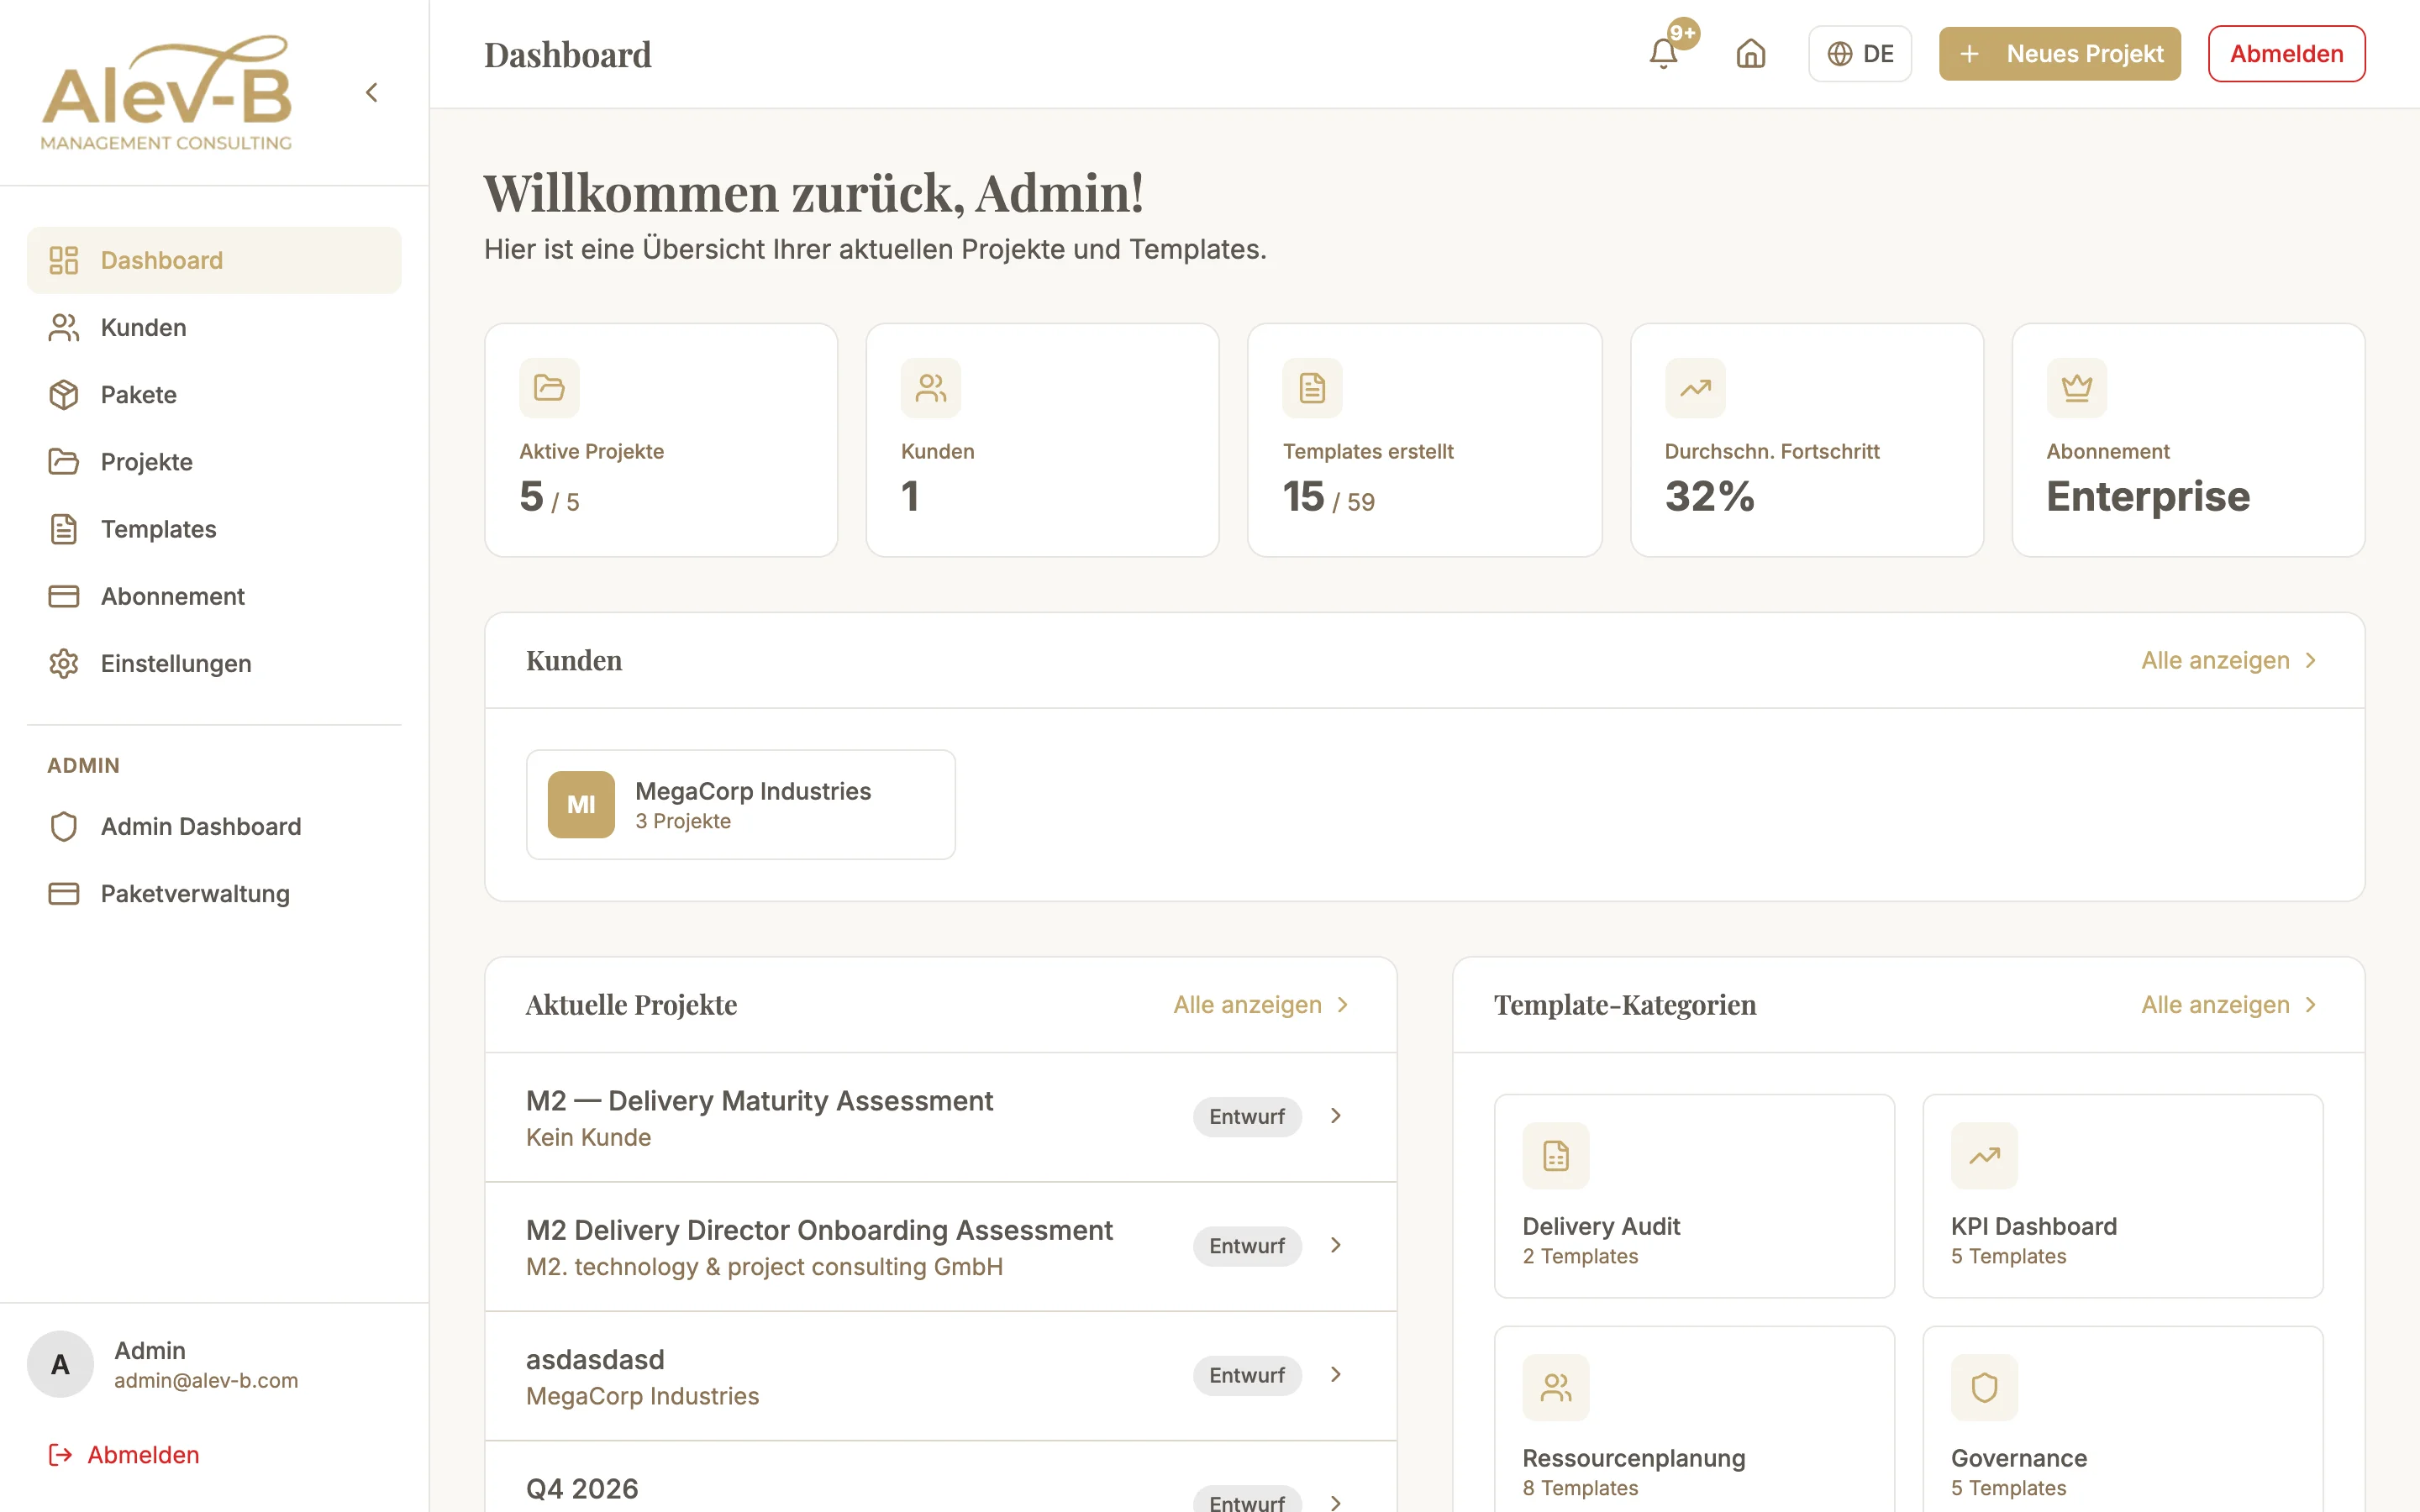The image size is (2420, 1512).
Task: Click the home icon in header
Action: tap(1751, 54)
